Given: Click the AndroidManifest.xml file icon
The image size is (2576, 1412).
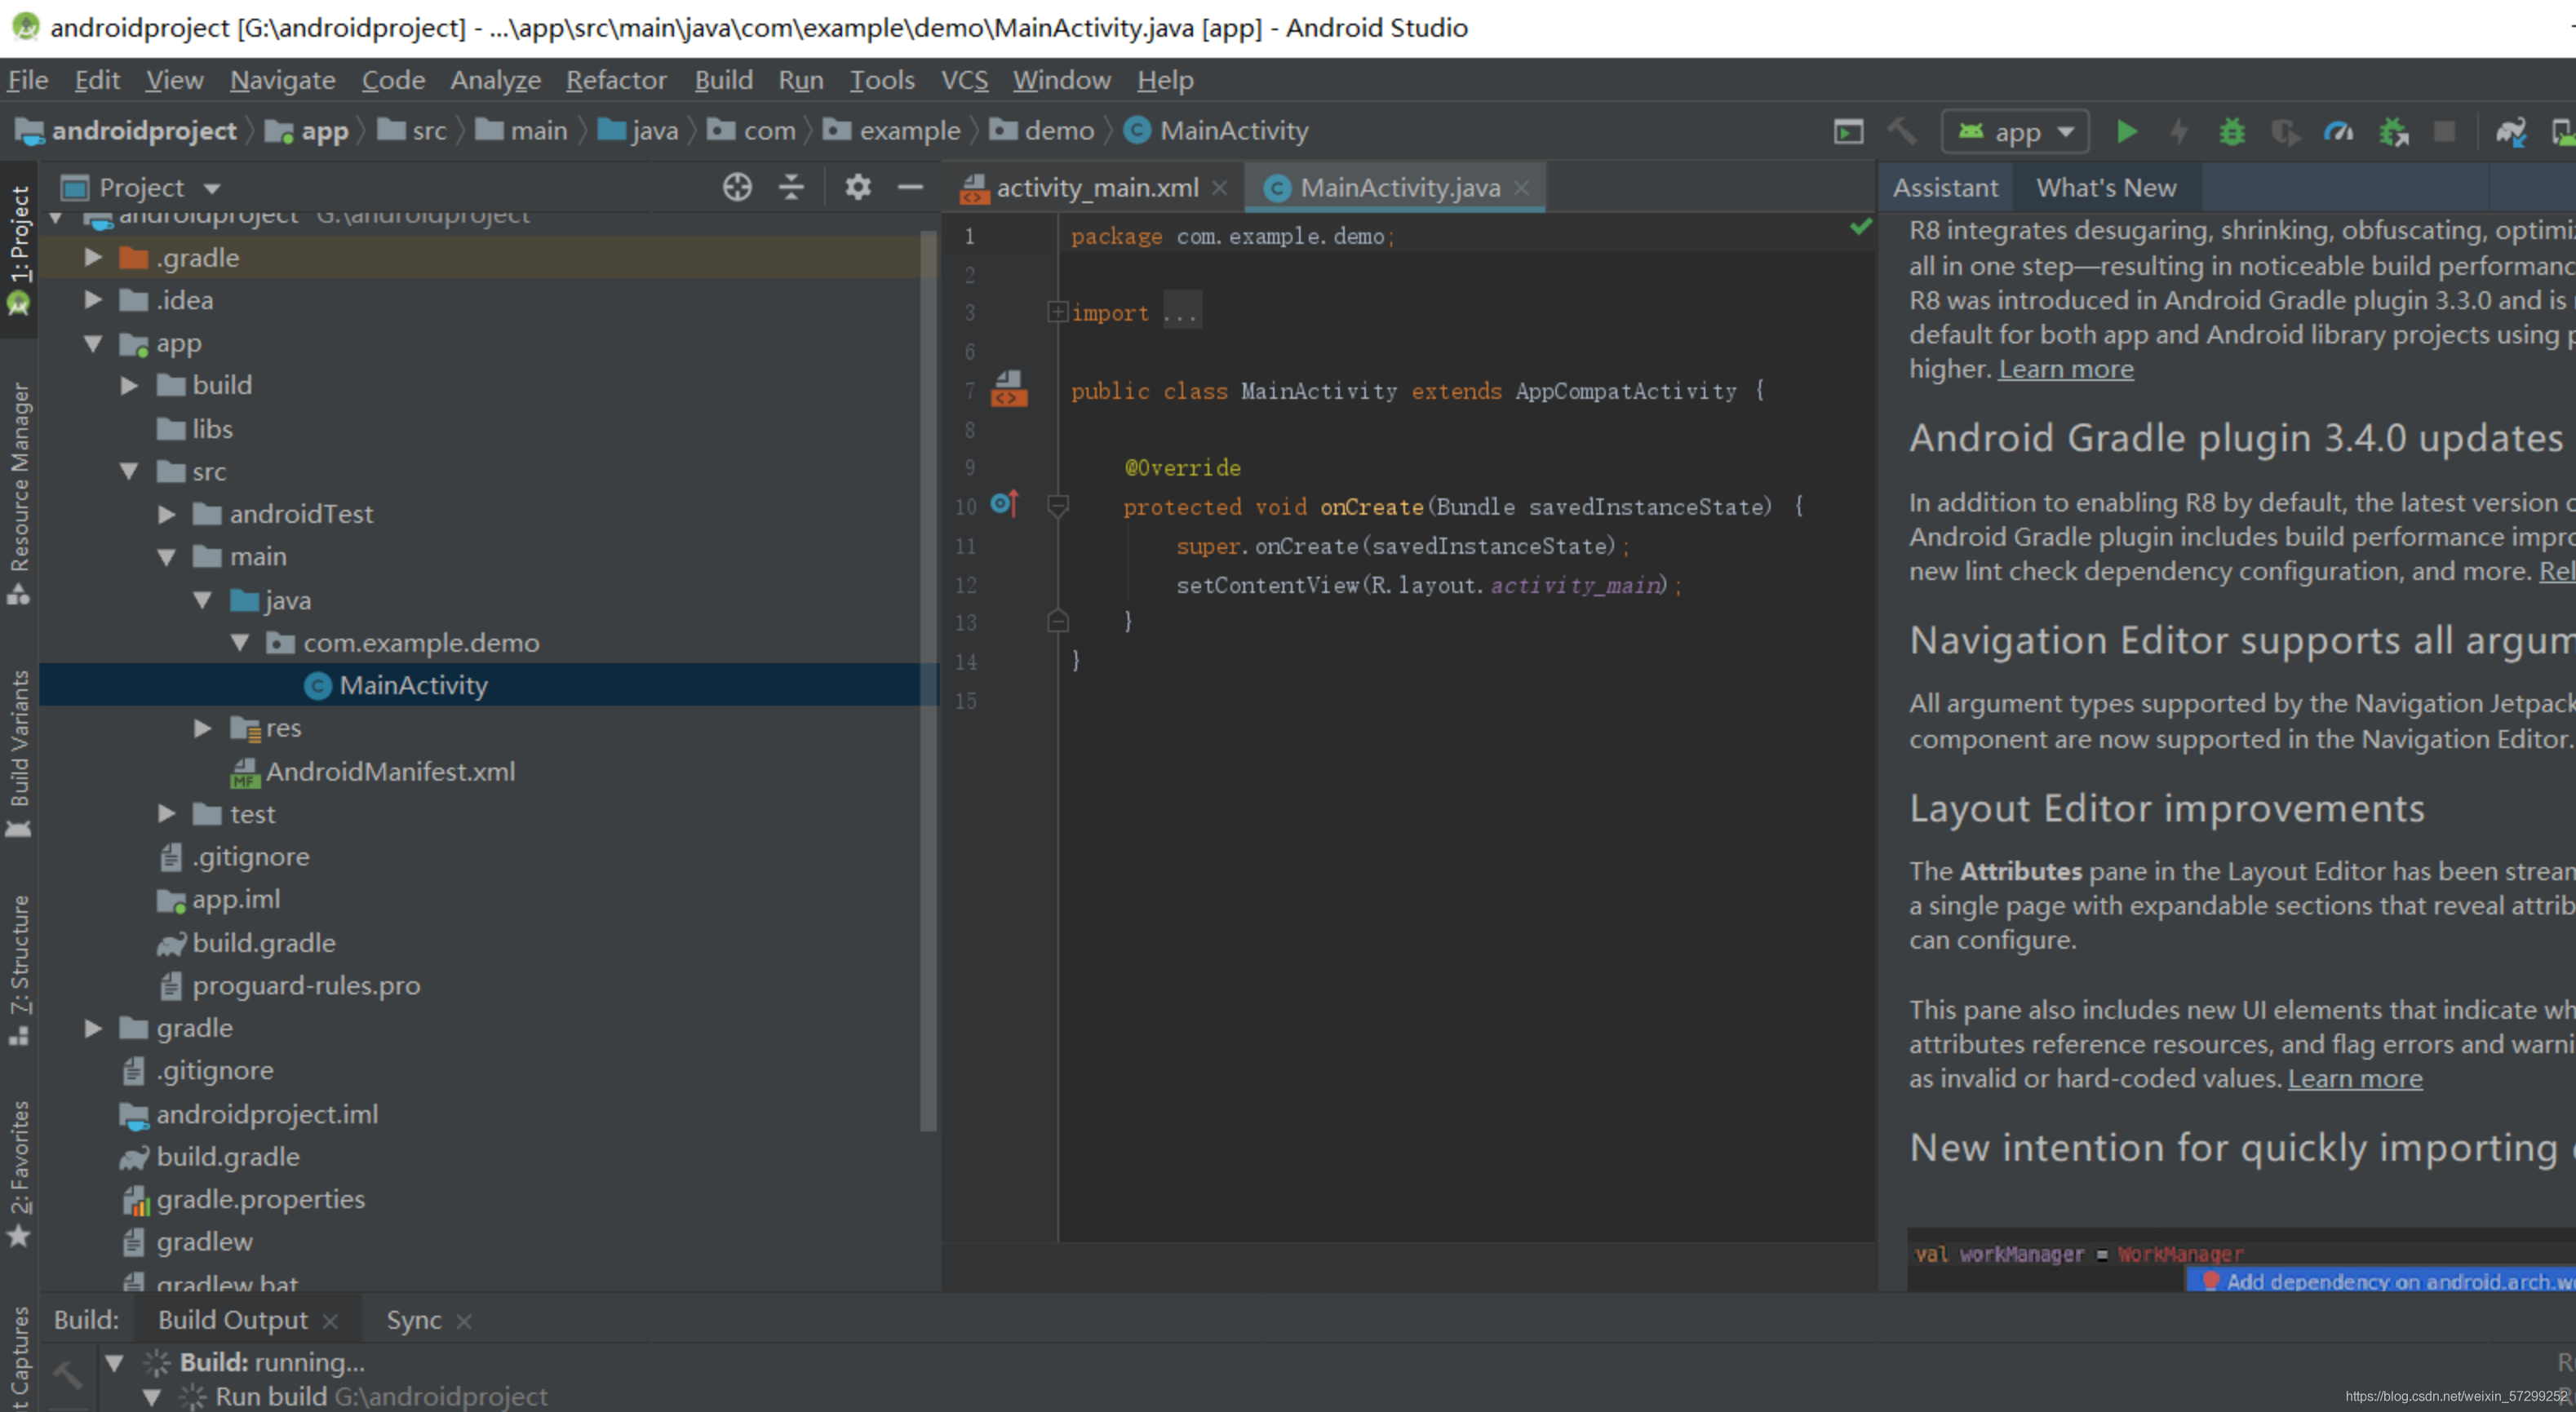Looking at the screenshot, I should [244, 772].
